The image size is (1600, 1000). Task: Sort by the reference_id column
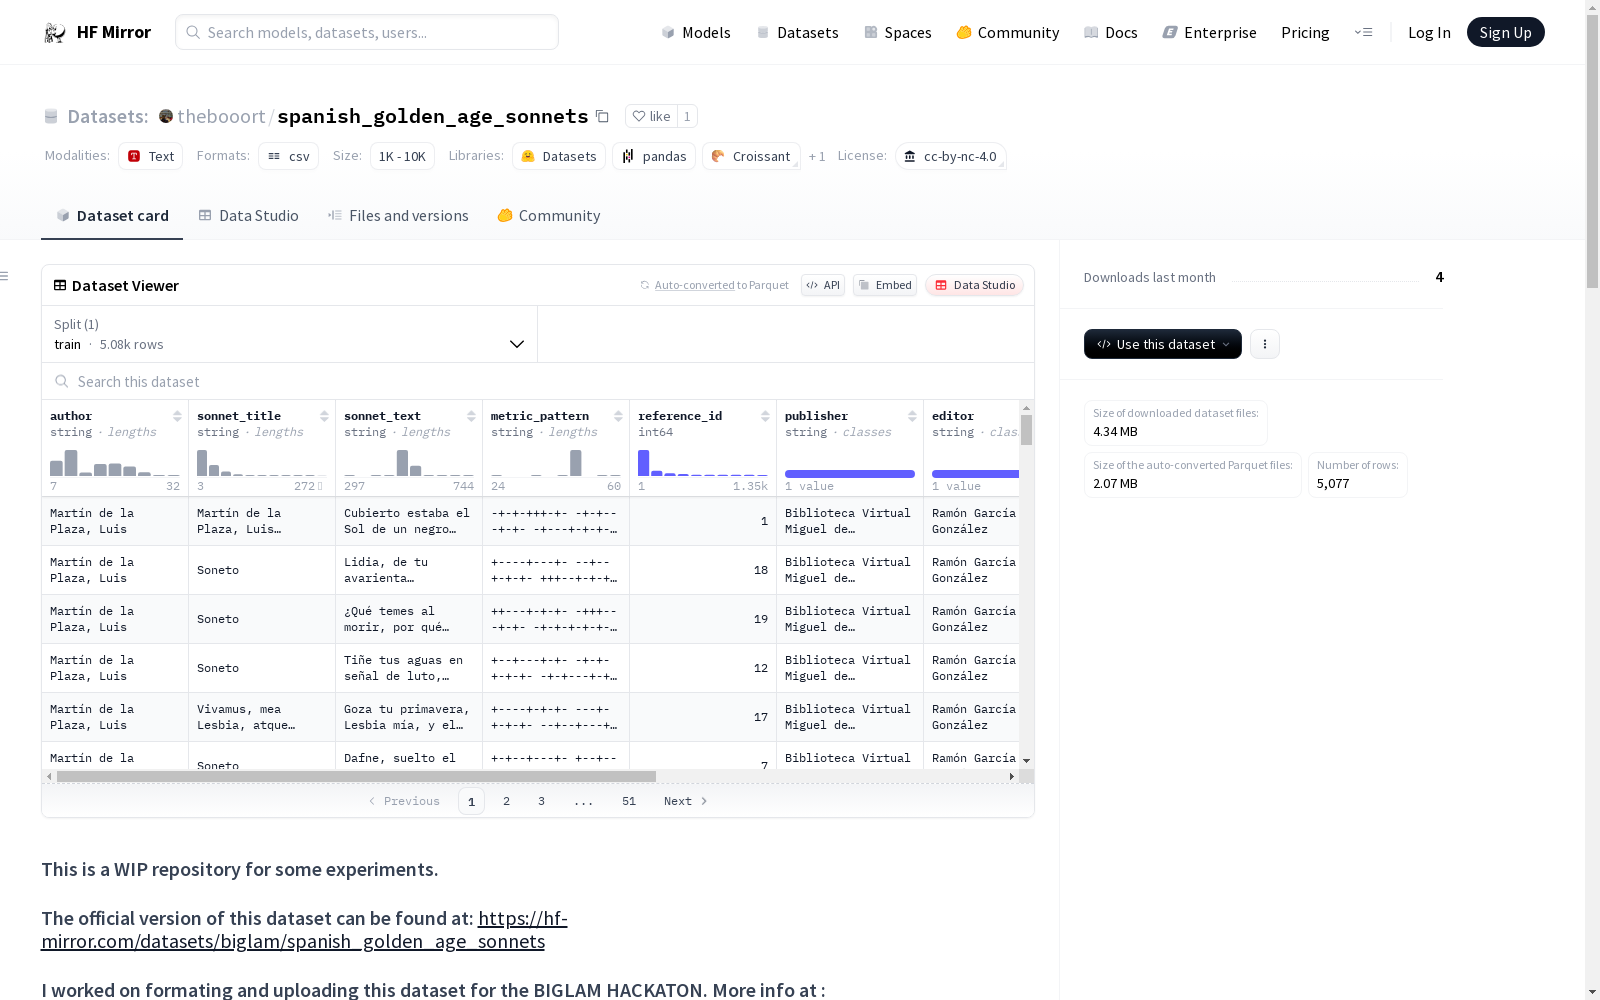pyautogui.click(x=765, y=416)
